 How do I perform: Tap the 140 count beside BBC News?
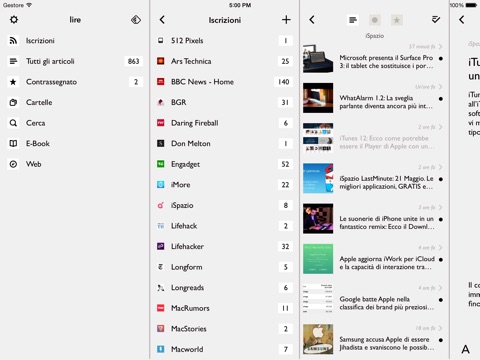click(284, 82)
